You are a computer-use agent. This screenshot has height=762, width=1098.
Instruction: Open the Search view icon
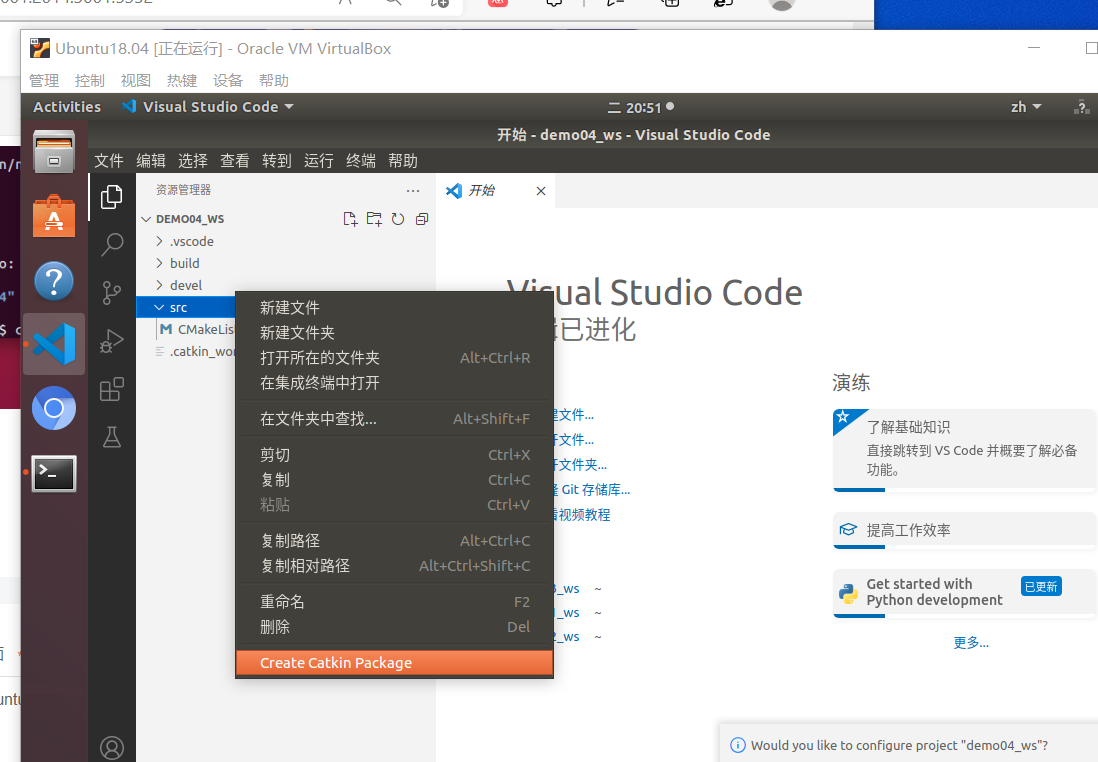[112, 244]
